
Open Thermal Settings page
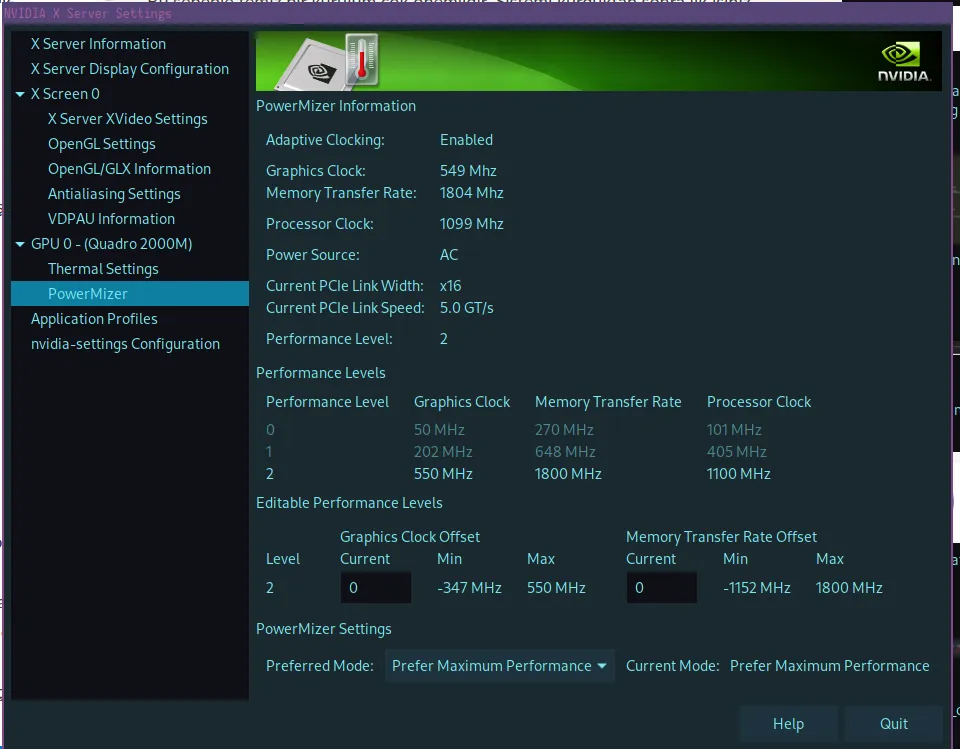tap(103, 269)
